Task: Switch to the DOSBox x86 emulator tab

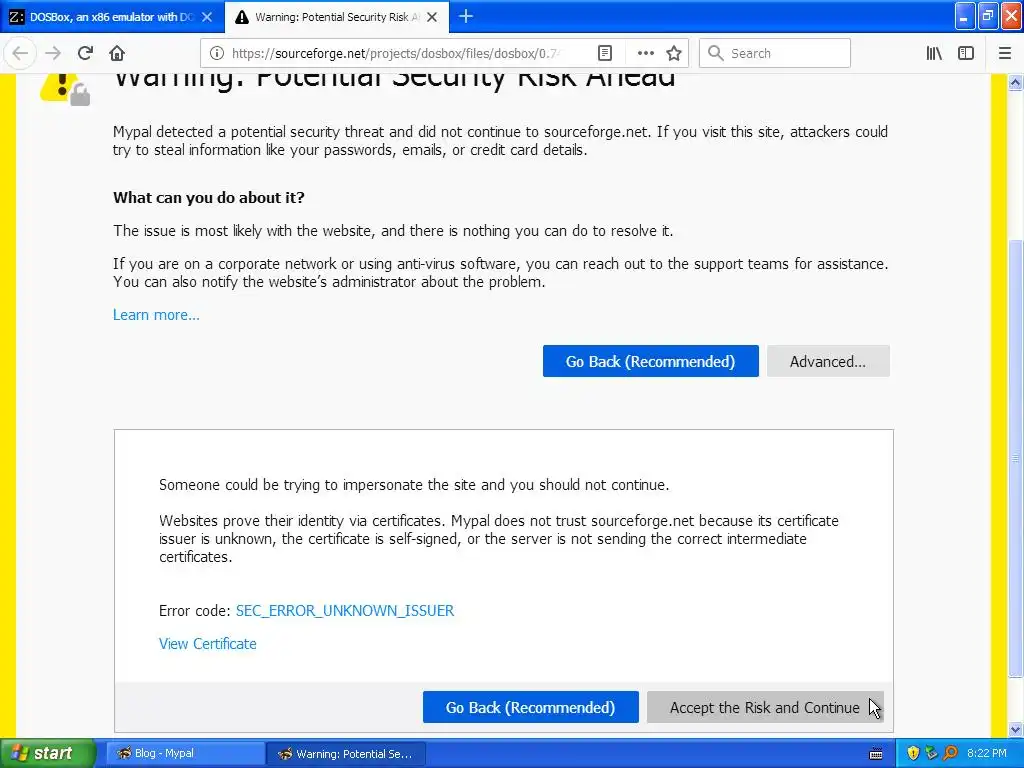Action: pyautogui.click(x=112, y=17)
